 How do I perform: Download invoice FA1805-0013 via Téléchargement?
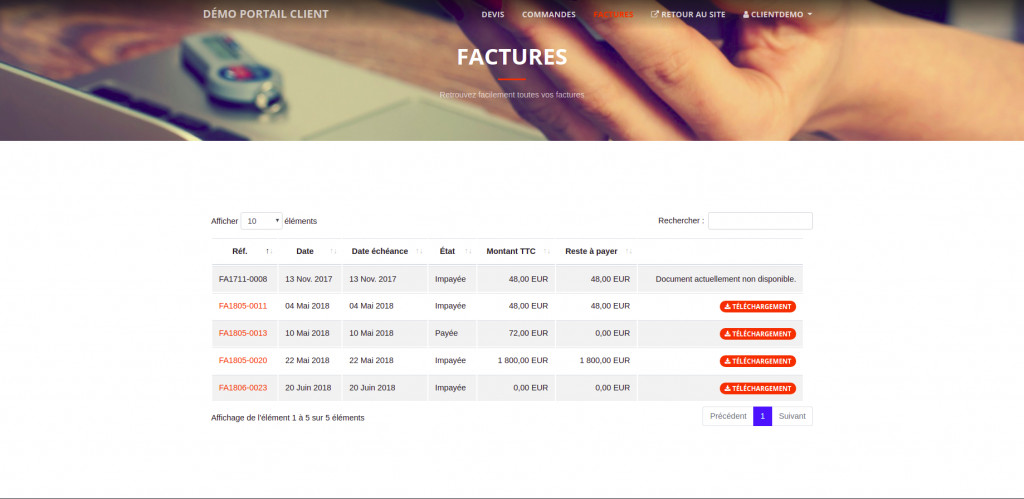(758, 334)
